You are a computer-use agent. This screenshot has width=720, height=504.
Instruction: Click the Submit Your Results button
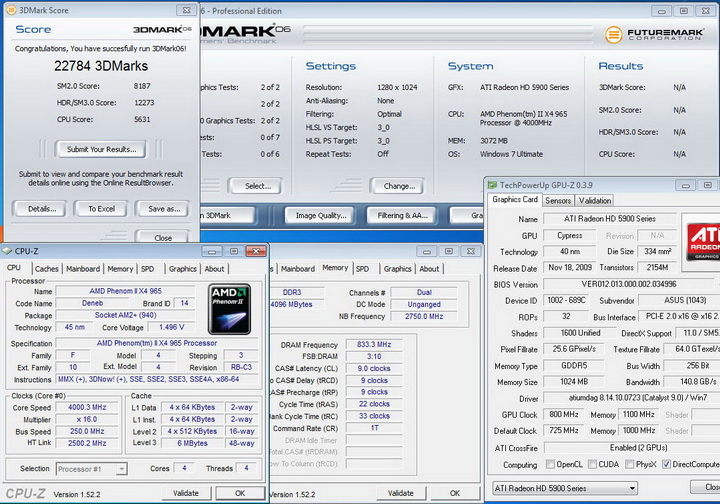tap(100, 149)
